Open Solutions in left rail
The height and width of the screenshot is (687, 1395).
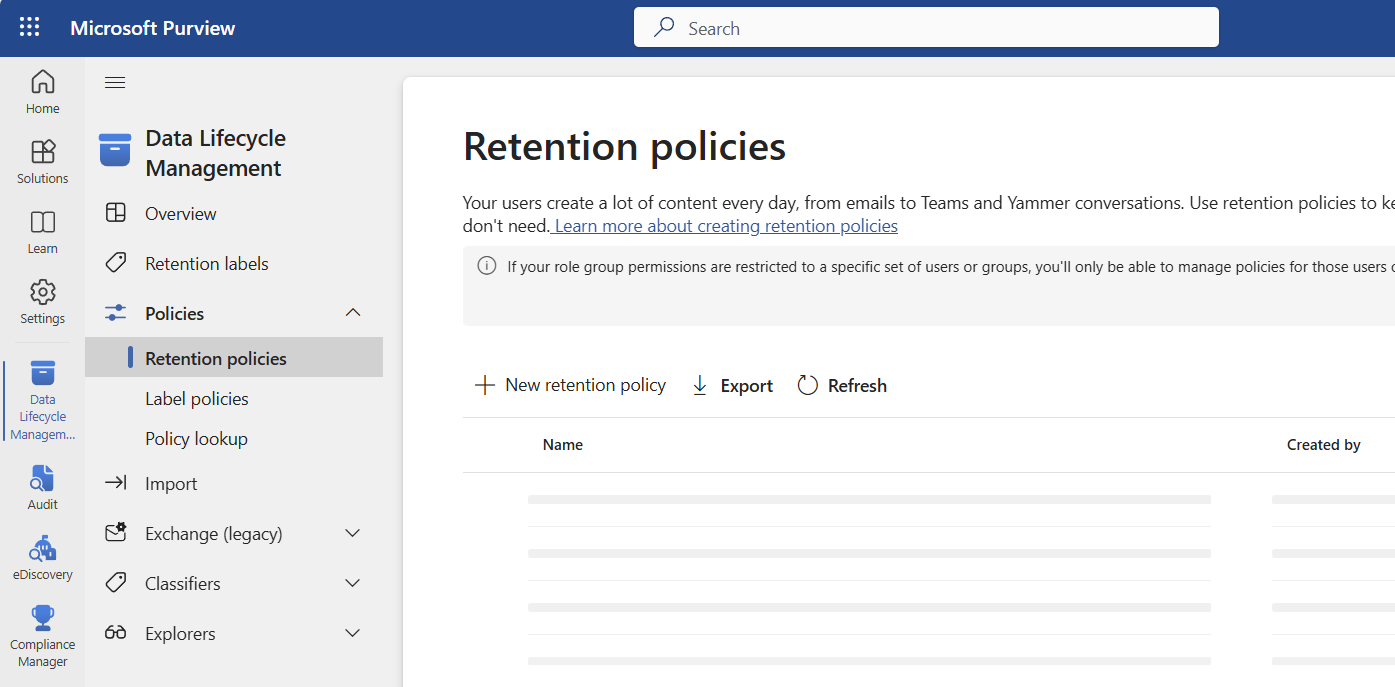[x=43, y=162]
